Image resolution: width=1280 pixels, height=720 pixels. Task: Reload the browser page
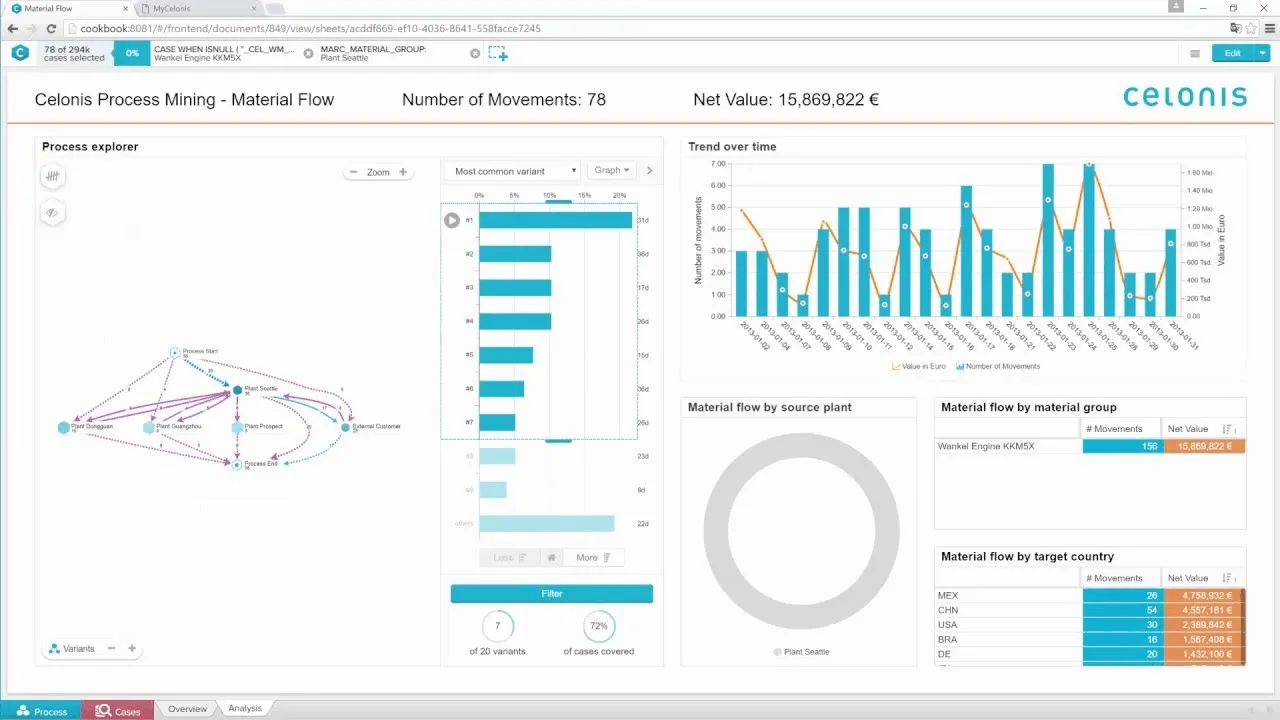[52, 28]
